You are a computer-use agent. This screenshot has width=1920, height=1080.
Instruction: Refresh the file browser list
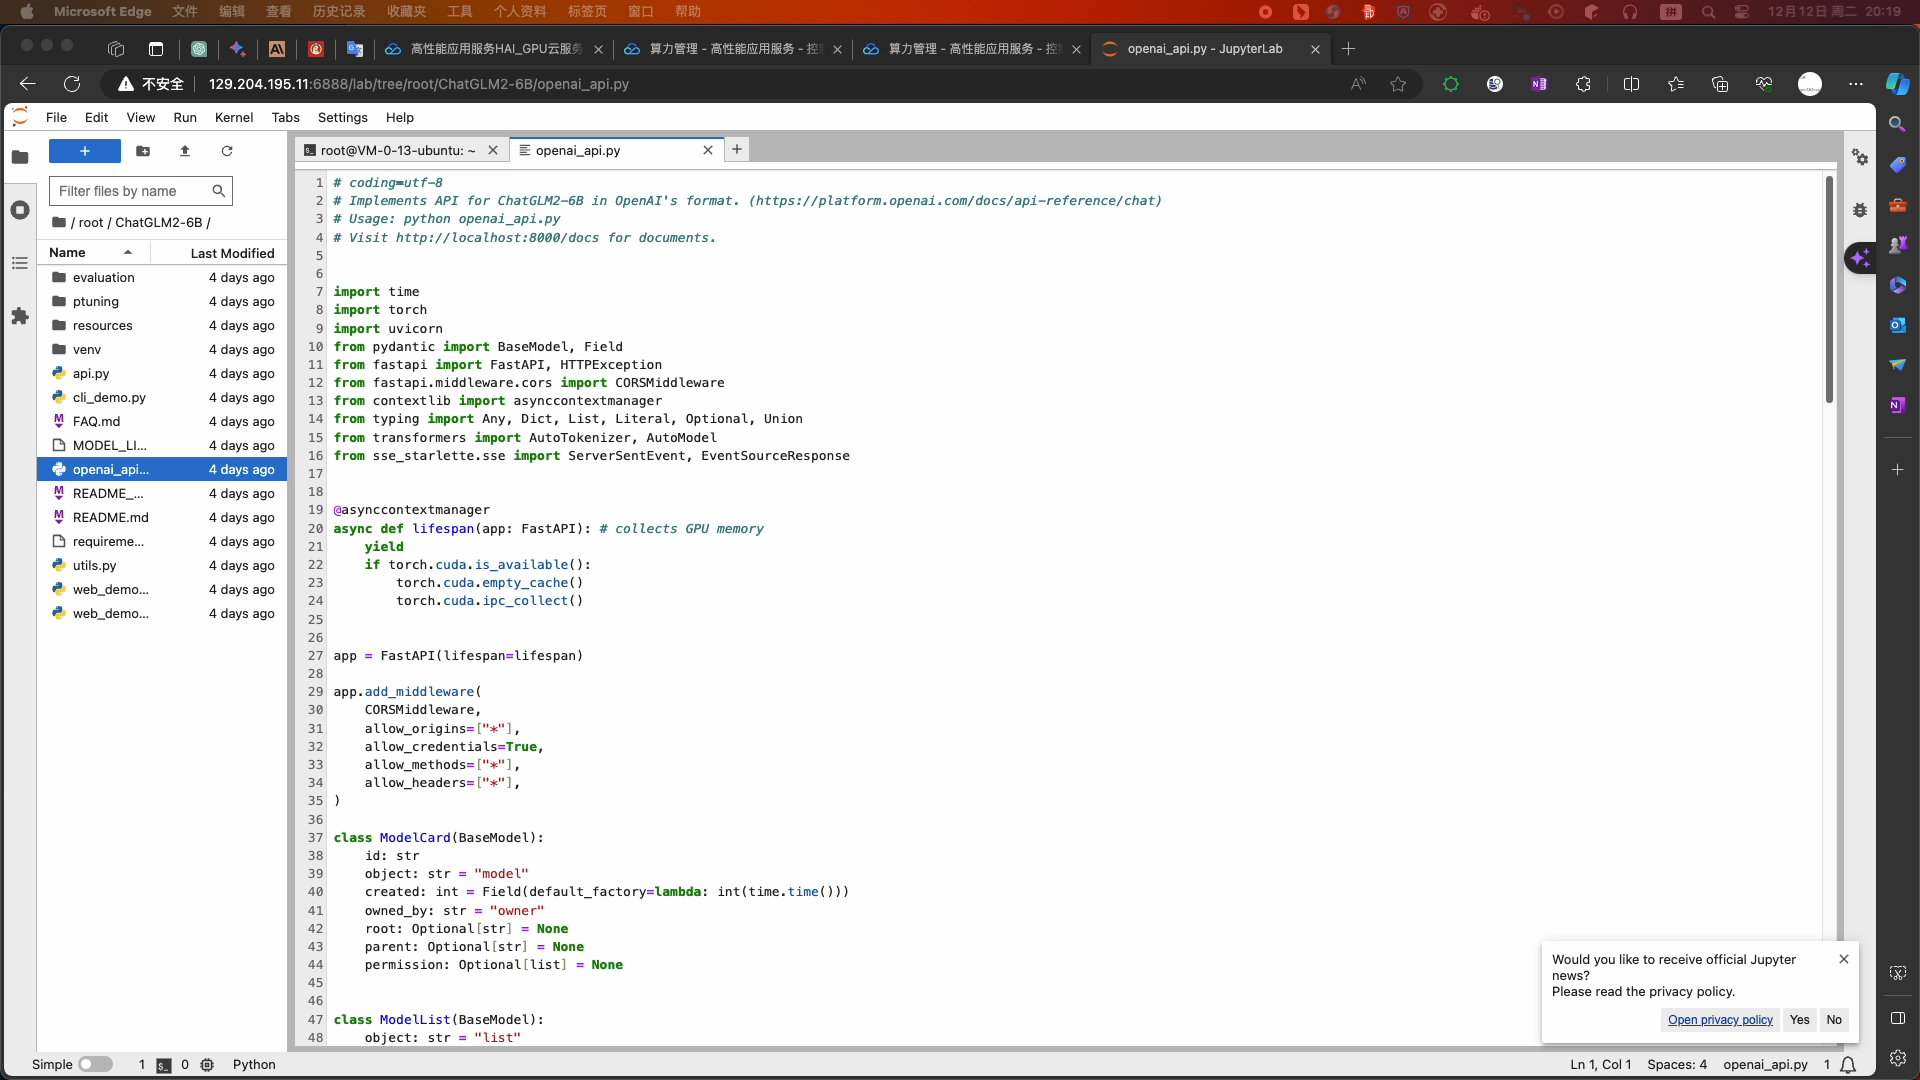(x=227, y=151)
